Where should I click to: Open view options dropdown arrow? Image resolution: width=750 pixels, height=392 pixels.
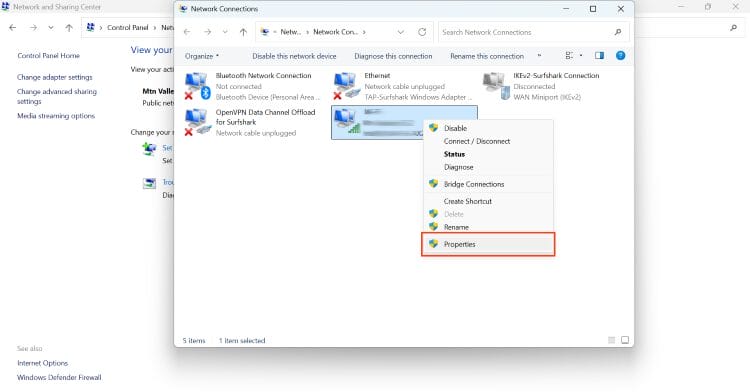coord(581,55)
